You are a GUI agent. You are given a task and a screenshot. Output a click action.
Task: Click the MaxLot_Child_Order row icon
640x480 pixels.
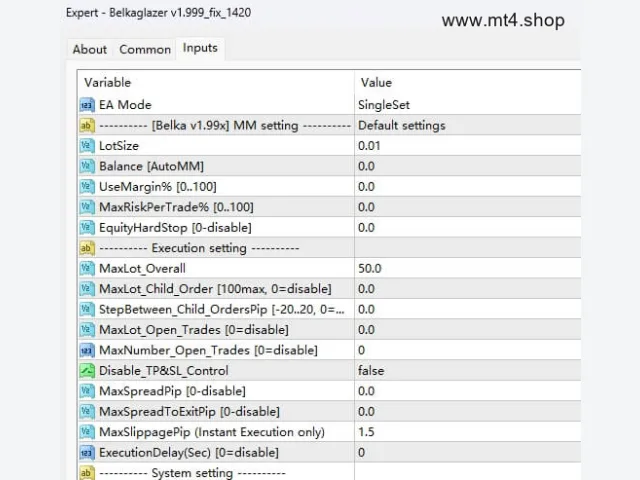coord(87,289)
